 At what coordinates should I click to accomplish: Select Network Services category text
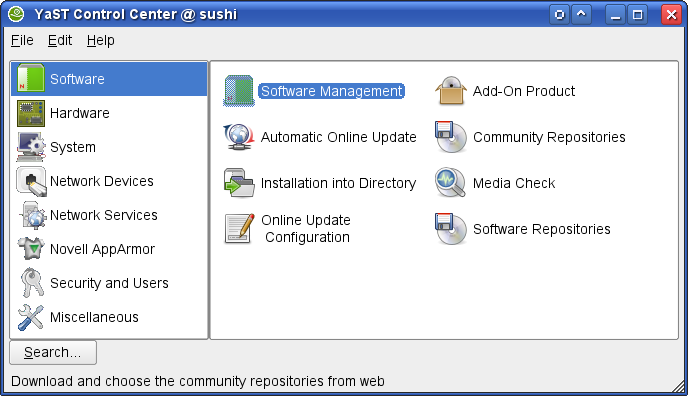(104, 215)
